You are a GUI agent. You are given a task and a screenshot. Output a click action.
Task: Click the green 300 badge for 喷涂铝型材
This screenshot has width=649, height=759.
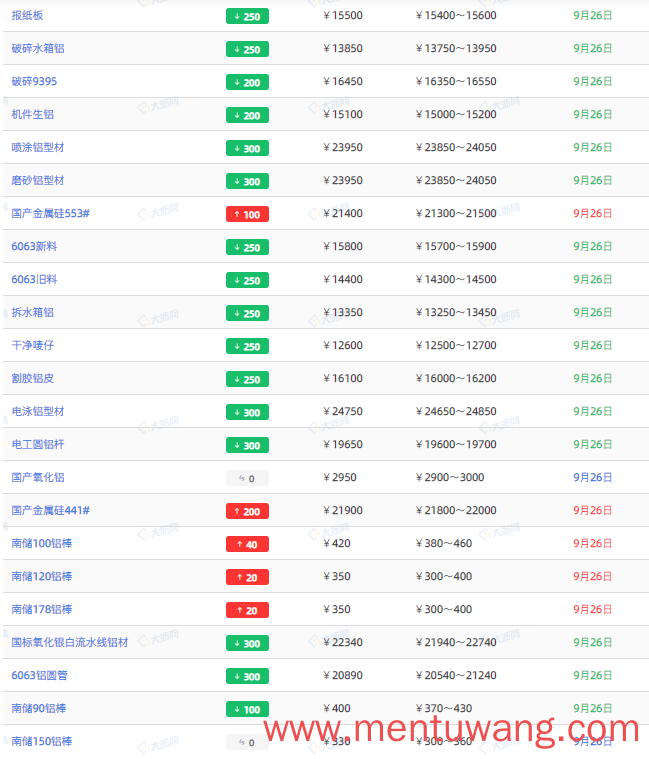(x=247, y=148)
